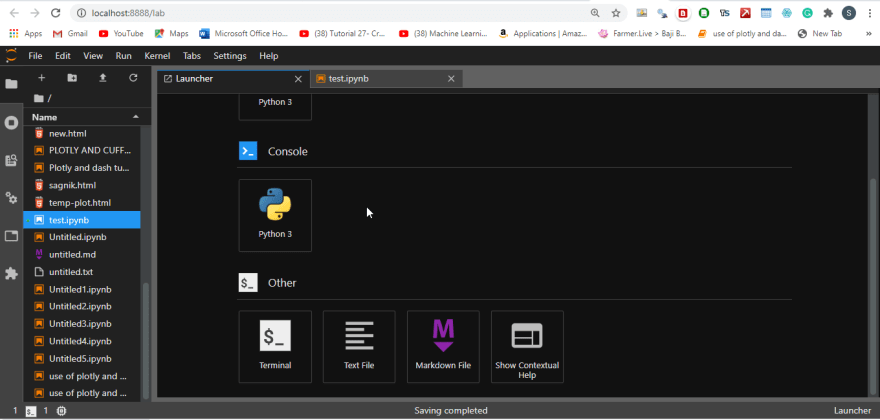Open the Chrome profile avatar
Viewport: 880px width, 420px height.
(x=849, y=13)
